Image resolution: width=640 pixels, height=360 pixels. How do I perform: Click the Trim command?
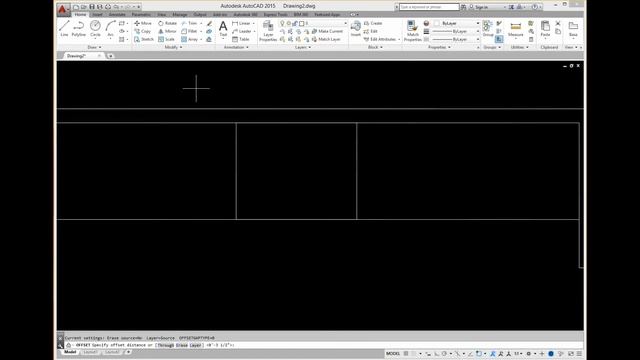[189, 23]
